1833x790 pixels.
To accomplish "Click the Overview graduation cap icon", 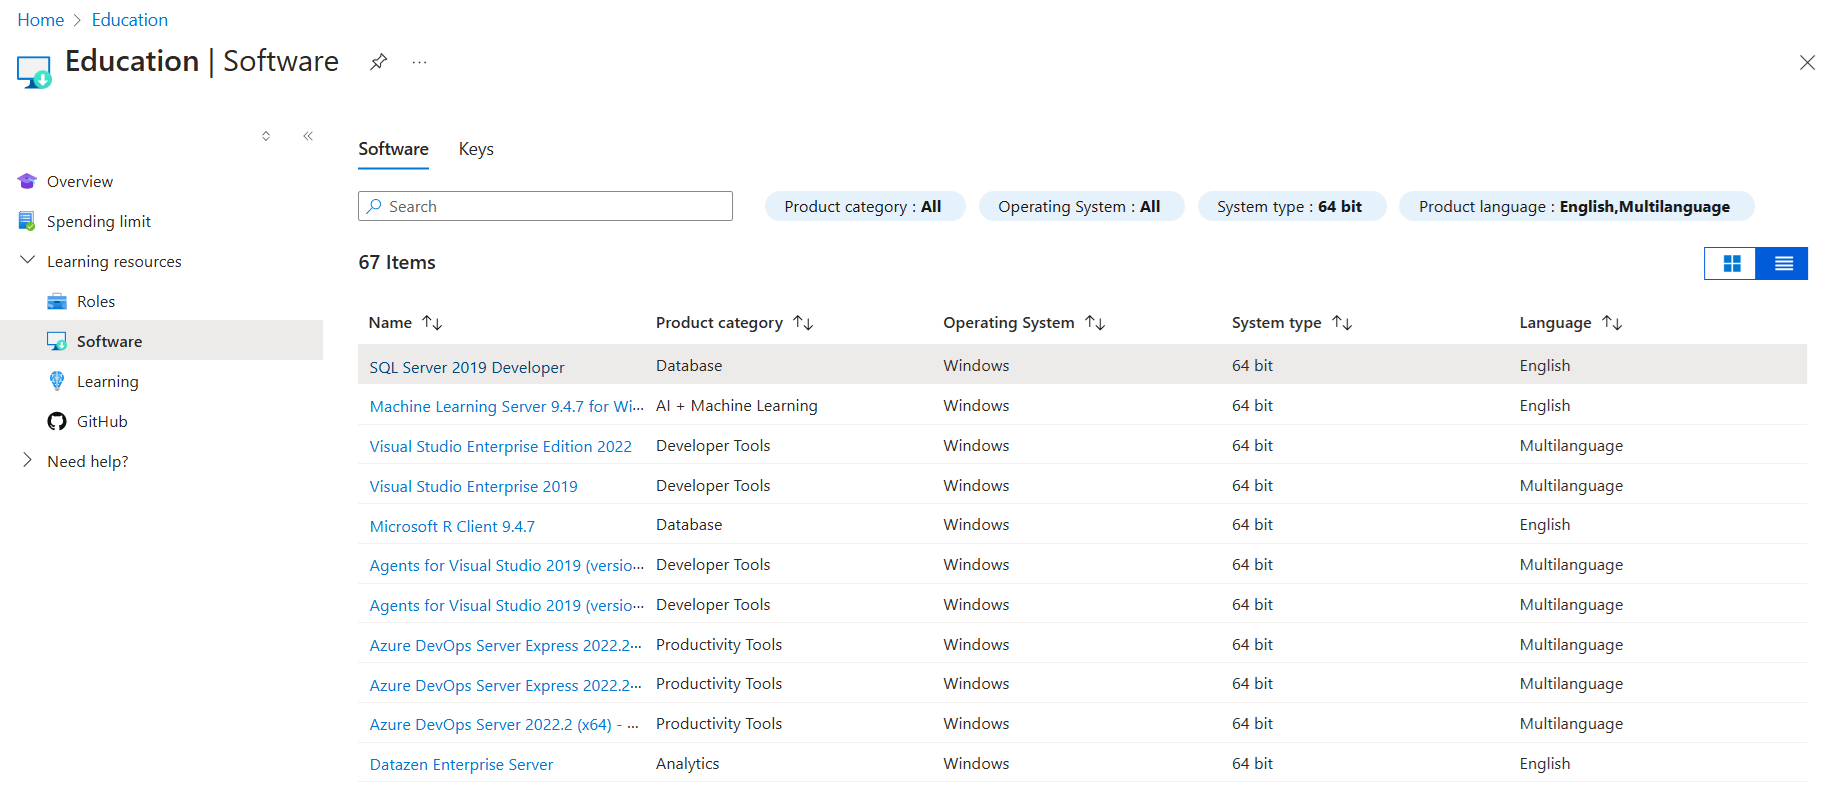I will pyautogui.click(x=27, y=181).
